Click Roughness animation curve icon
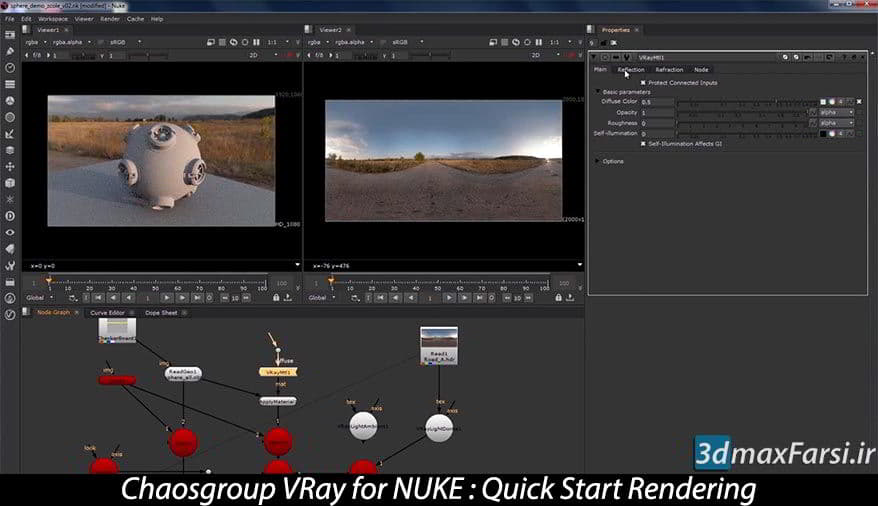Viewport: 878px width, 506px height. [x=812, y=123]
